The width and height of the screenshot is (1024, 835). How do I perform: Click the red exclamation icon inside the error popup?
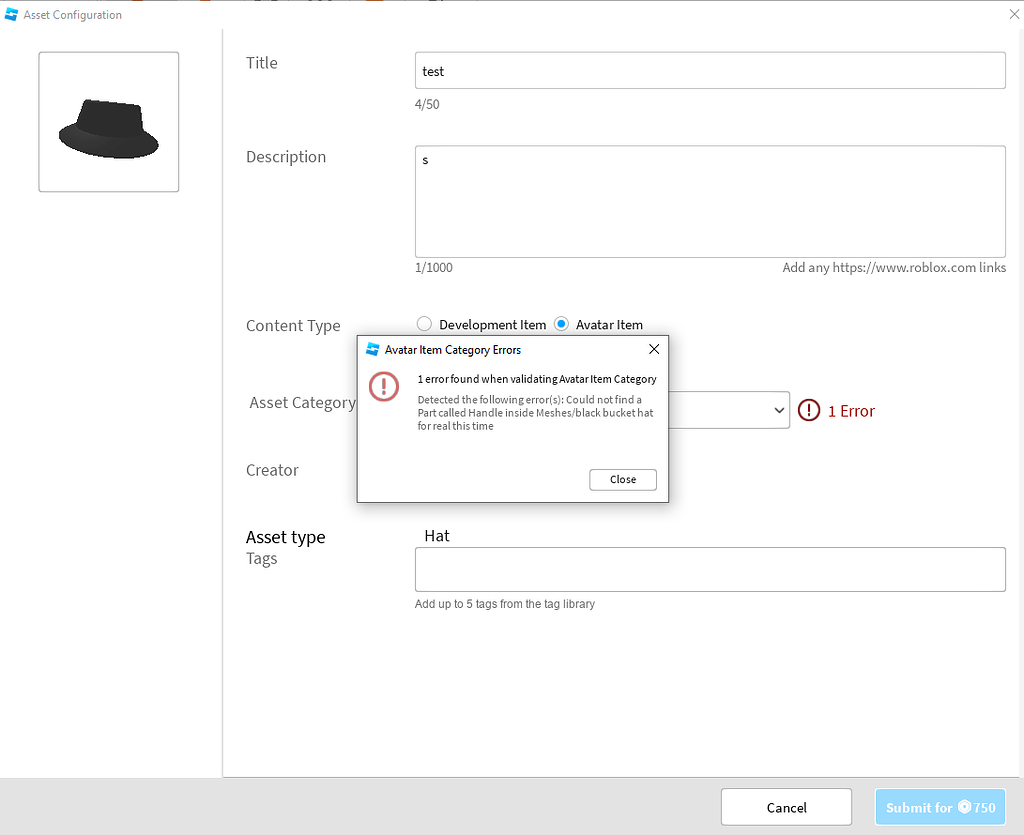(383, 386)
